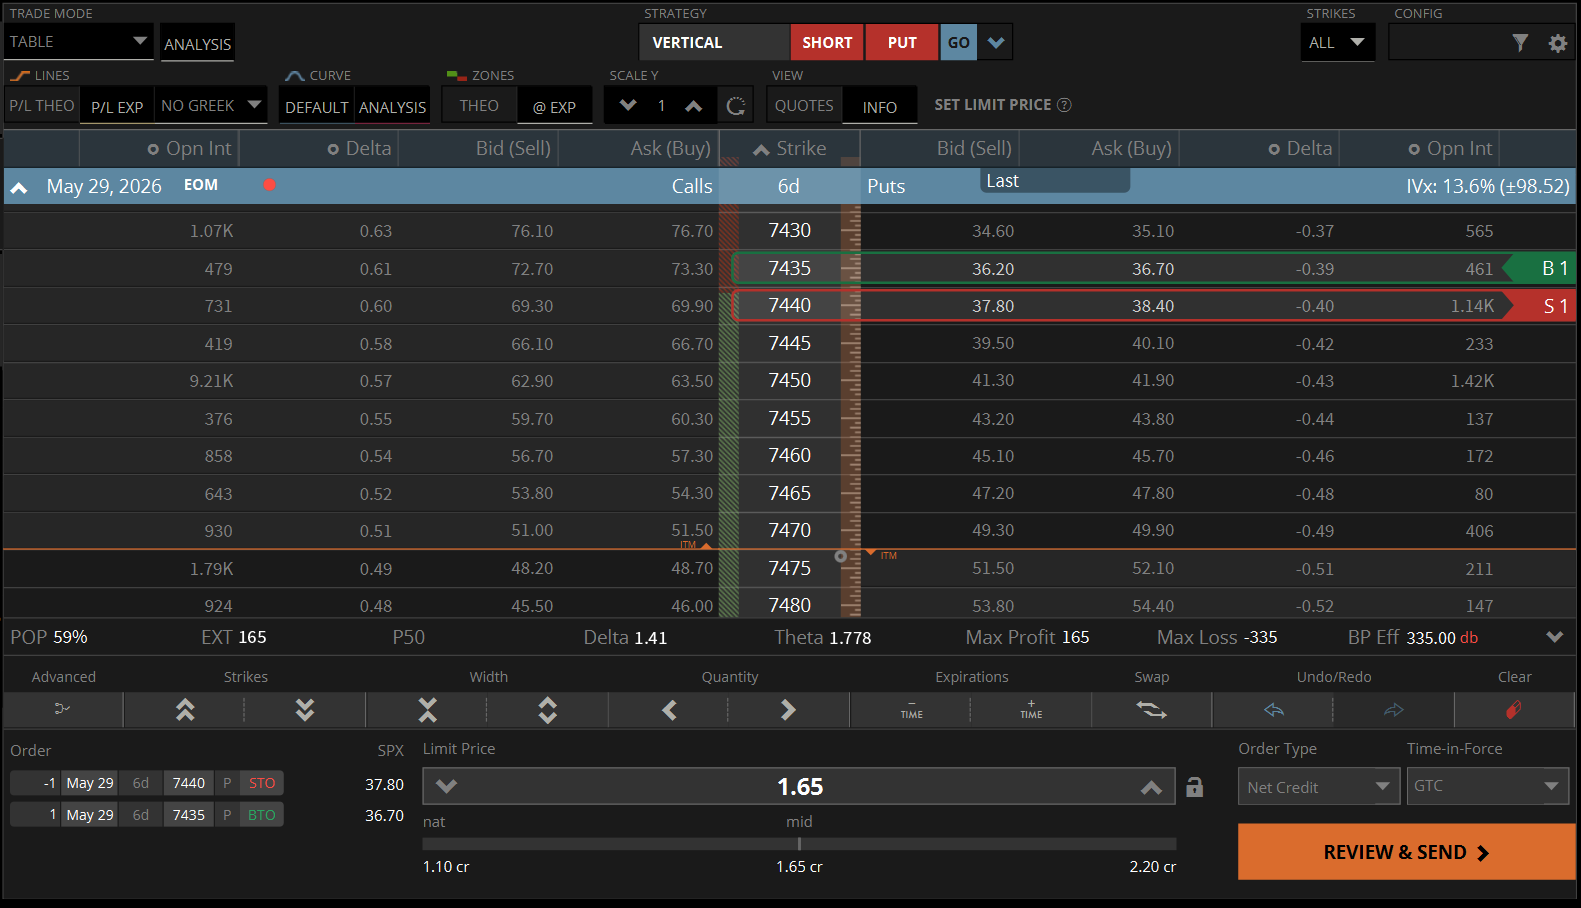
Task: Toggle THEO zones
Action: [479, 105]
